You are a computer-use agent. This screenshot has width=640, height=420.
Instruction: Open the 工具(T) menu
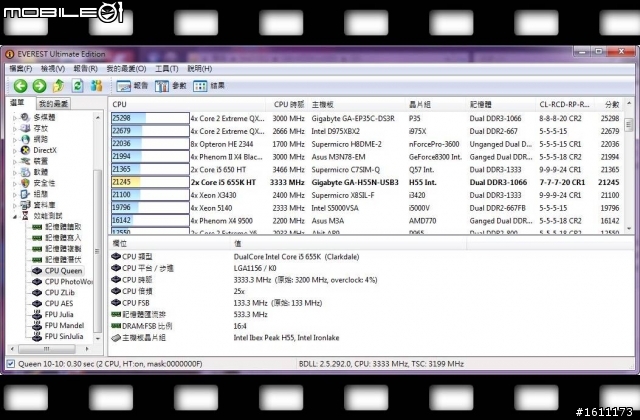(x=167, y=69)
